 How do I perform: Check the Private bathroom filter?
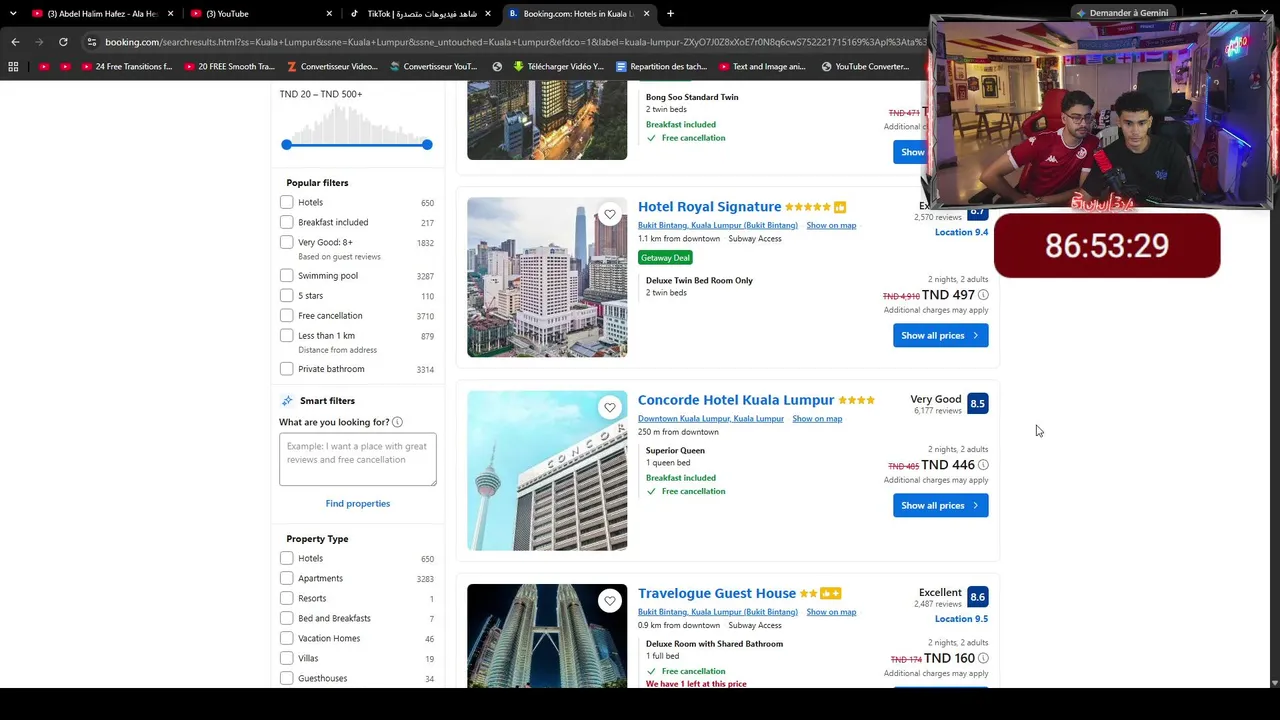[x=287, y=369]
